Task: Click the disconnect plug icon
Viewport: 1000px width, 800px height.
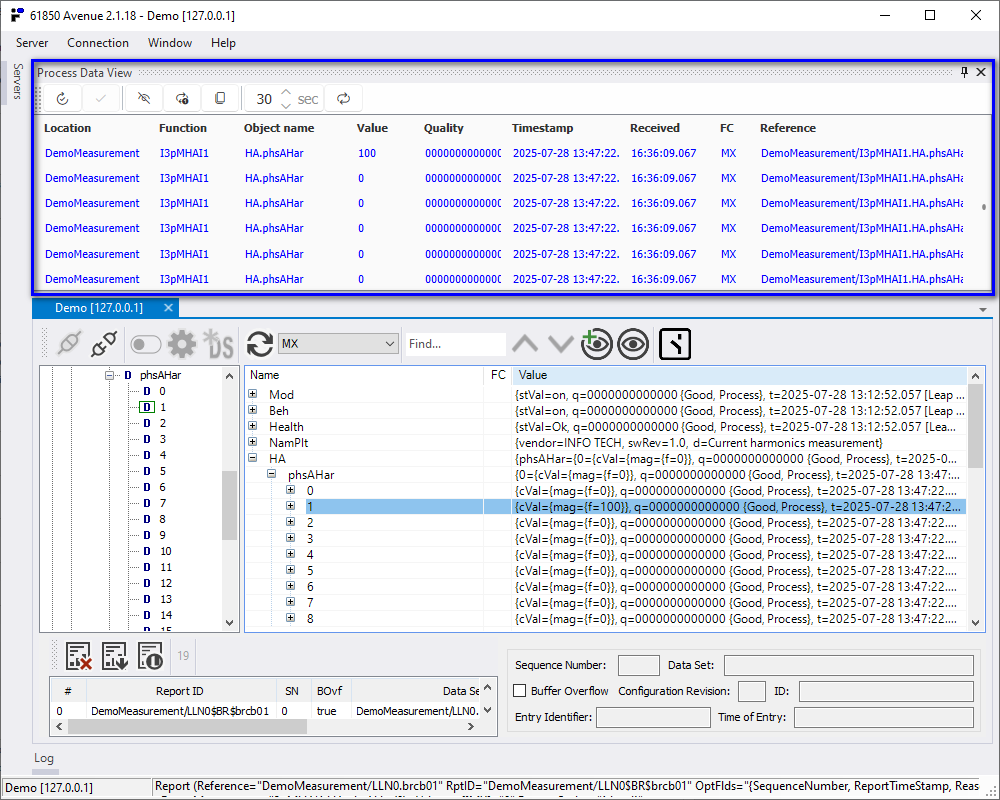Action: pyautogui.click(x=103, y=344)
